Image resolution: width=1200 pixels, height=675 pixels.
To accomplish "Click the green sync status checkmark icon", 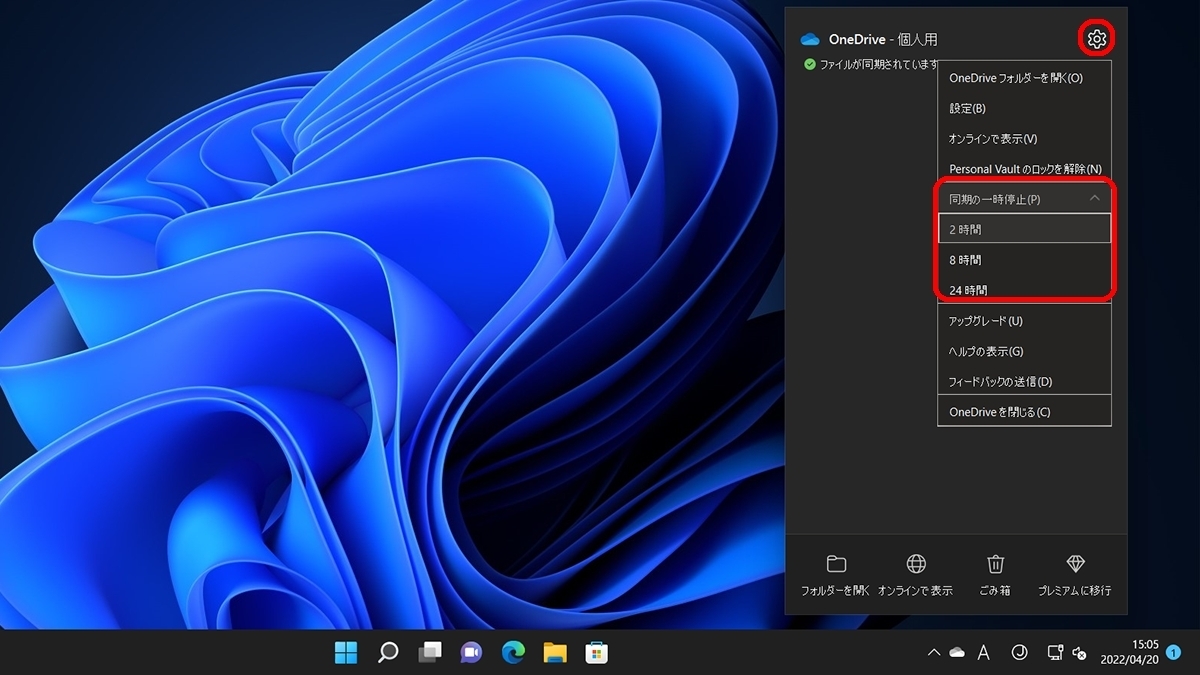I will pos(810,64).
